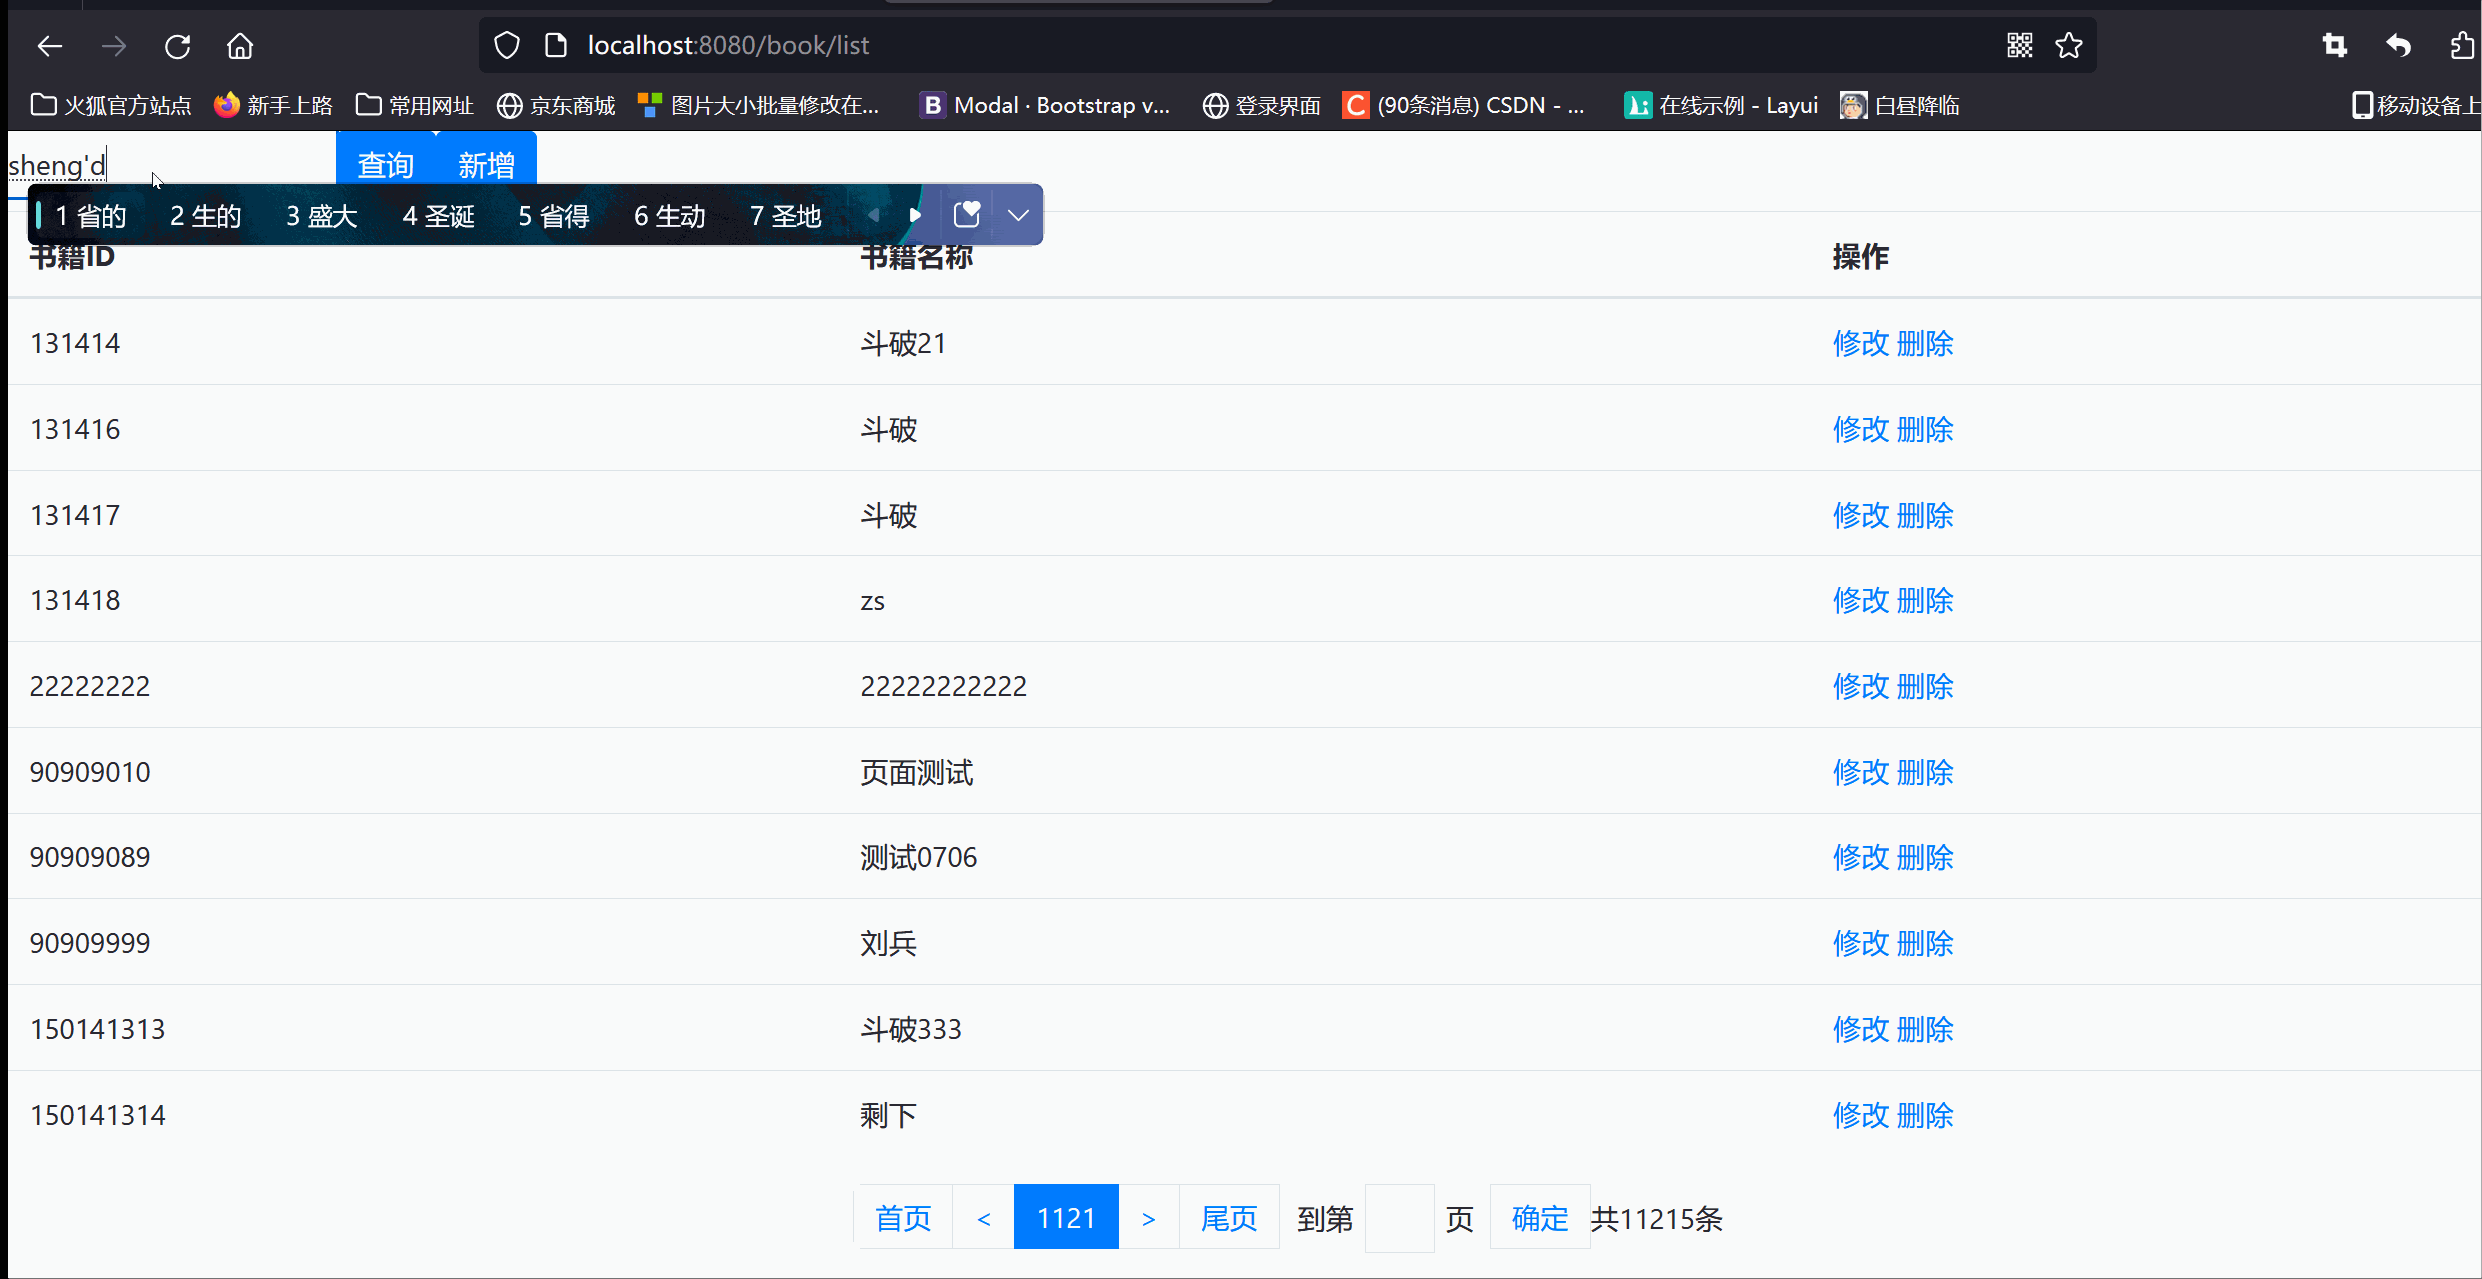This screenshot has height=1279, width=2482.
Task: Return to homepage via the home icon
Action: (239, 46)
